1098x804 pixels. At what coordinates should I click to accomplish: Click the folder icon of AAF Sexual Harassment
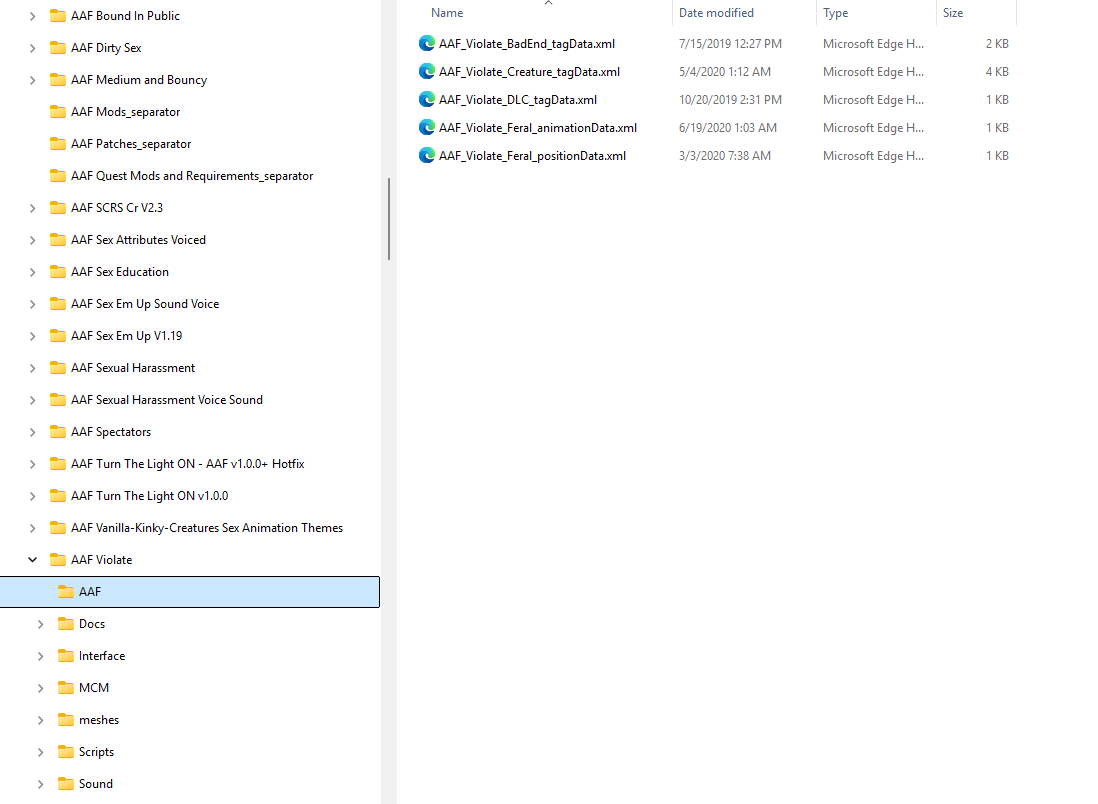click(x=58, y=368)
